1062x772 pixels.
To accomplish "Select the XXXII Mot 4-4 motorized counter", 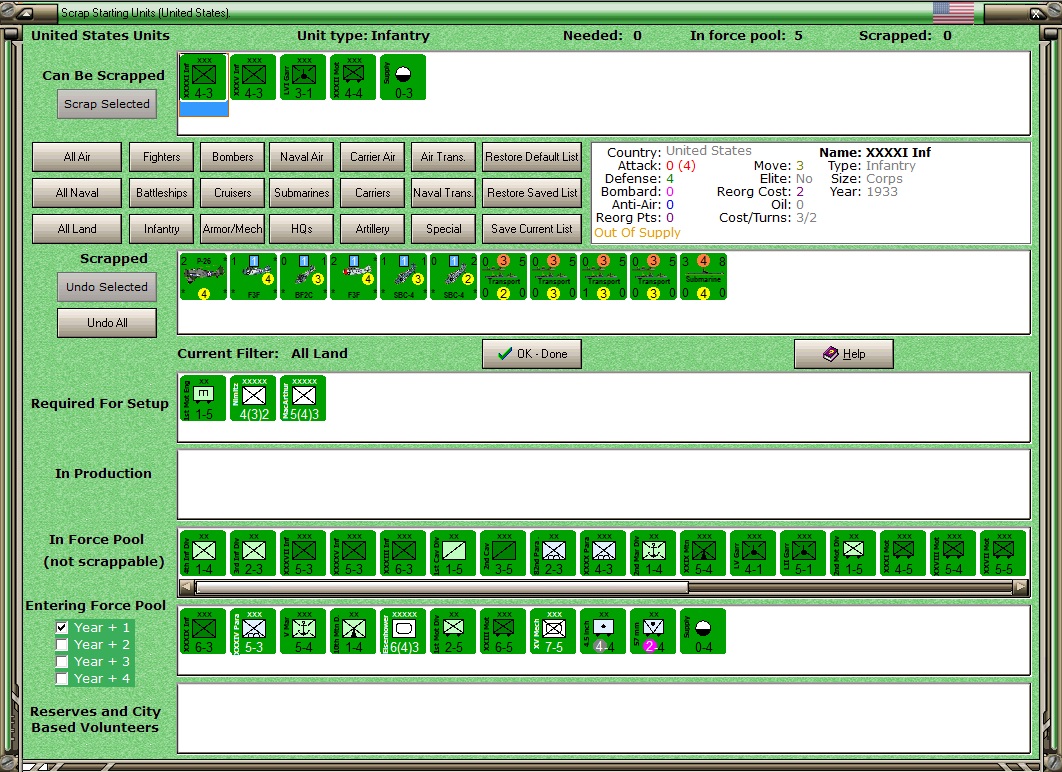I will (354, 77).
